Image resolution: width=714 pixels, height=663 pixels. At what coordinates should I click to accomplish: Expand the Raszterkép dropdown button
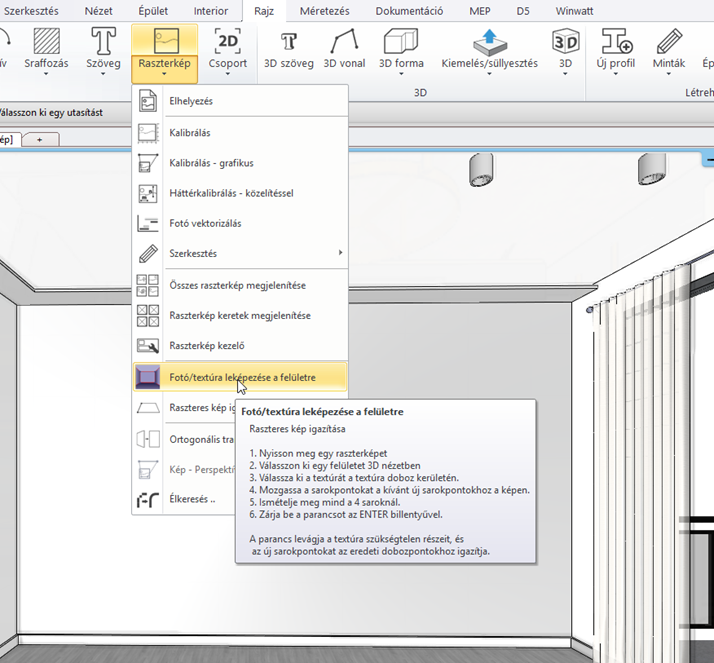point(164,73)
